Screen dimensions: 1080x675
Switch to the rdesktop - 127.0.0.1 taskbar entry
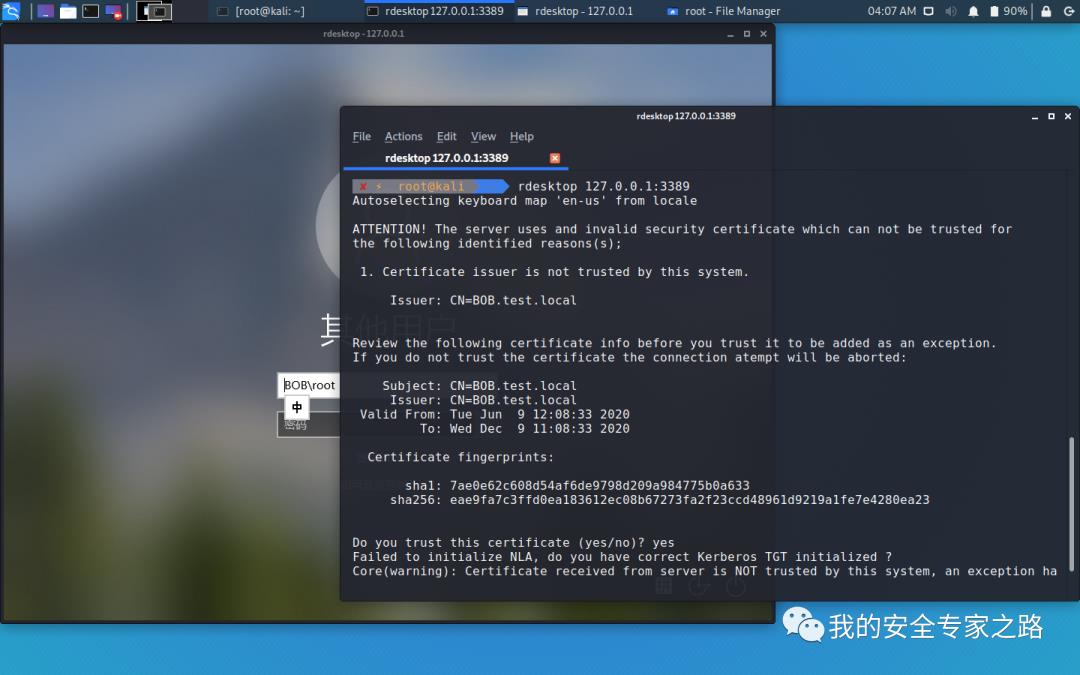tap(575, 11)
